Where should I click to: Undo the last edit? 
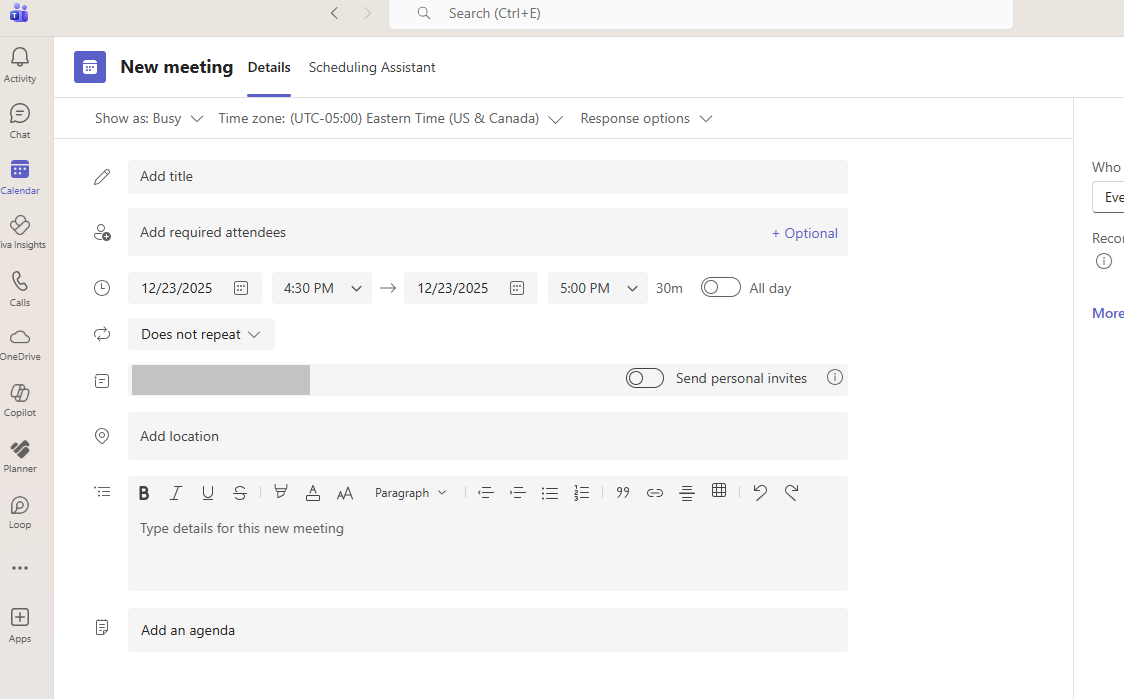point(760,493)
